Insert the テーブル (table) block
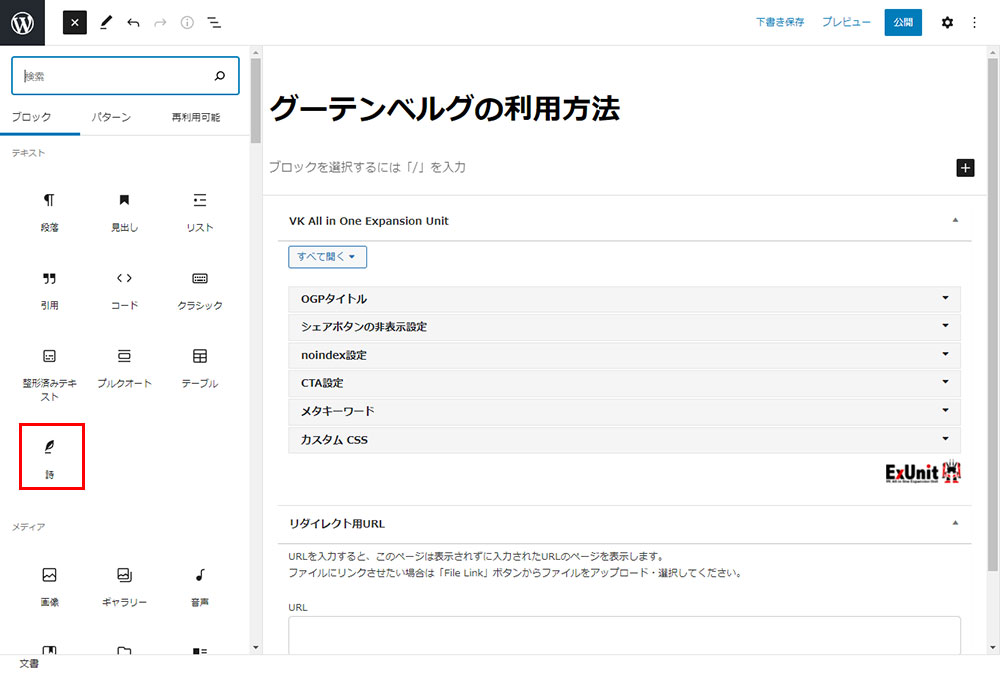This screenshot has height=673, width=1000. [199, 367]
